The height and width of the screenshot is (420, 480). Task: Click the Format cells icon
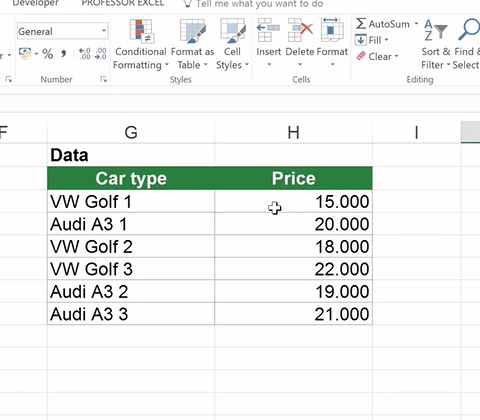[332, 30]
